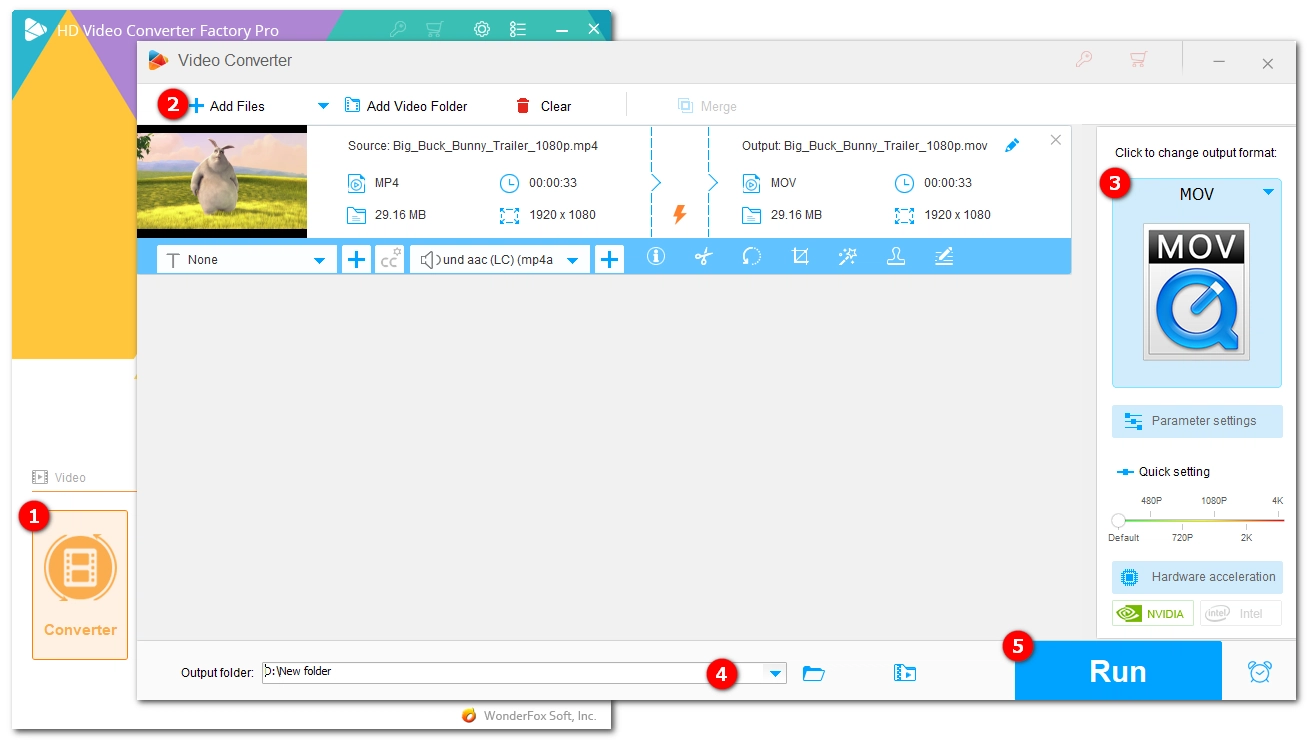Open the Trim scissors tool
This screenshot has height=740, width=1310.
pyautogui.click(x=704, y=257)
